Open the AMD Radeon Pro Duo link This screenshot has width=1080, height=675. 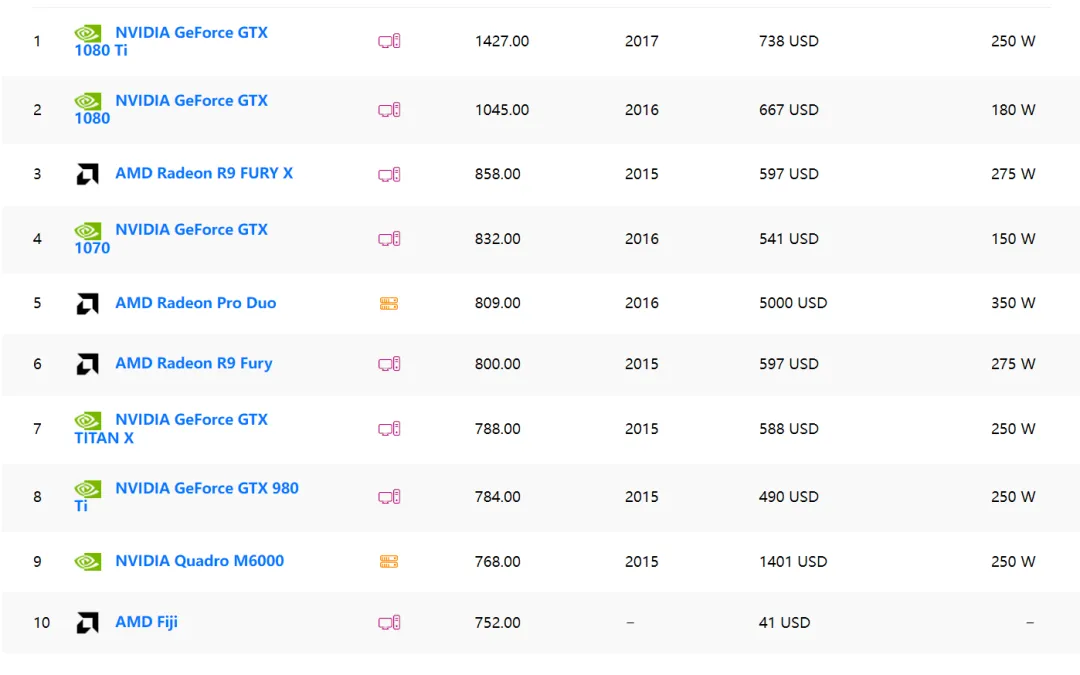tap(196, 302)
